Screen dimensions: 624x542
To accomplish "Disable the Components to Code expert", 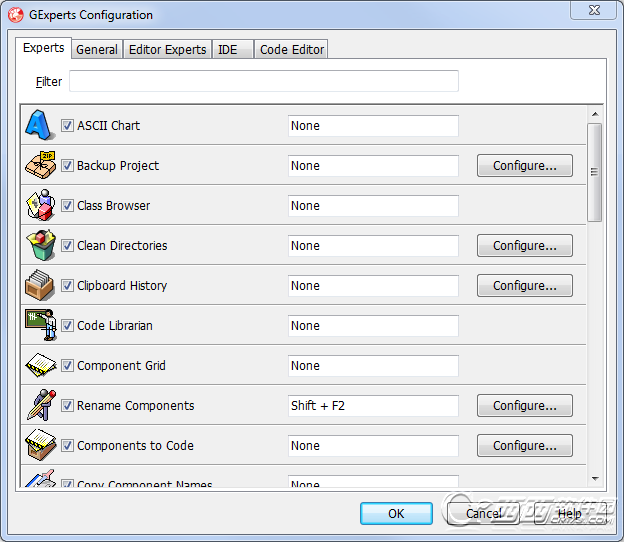I will [67, 446].
